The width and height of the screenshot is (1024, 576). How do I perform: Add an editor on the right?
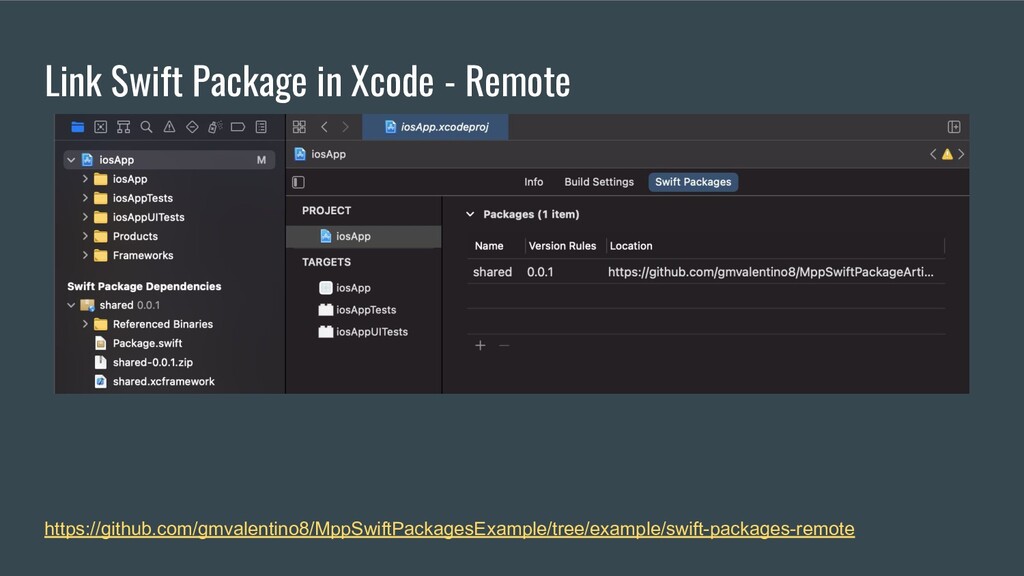coord(954,127)
